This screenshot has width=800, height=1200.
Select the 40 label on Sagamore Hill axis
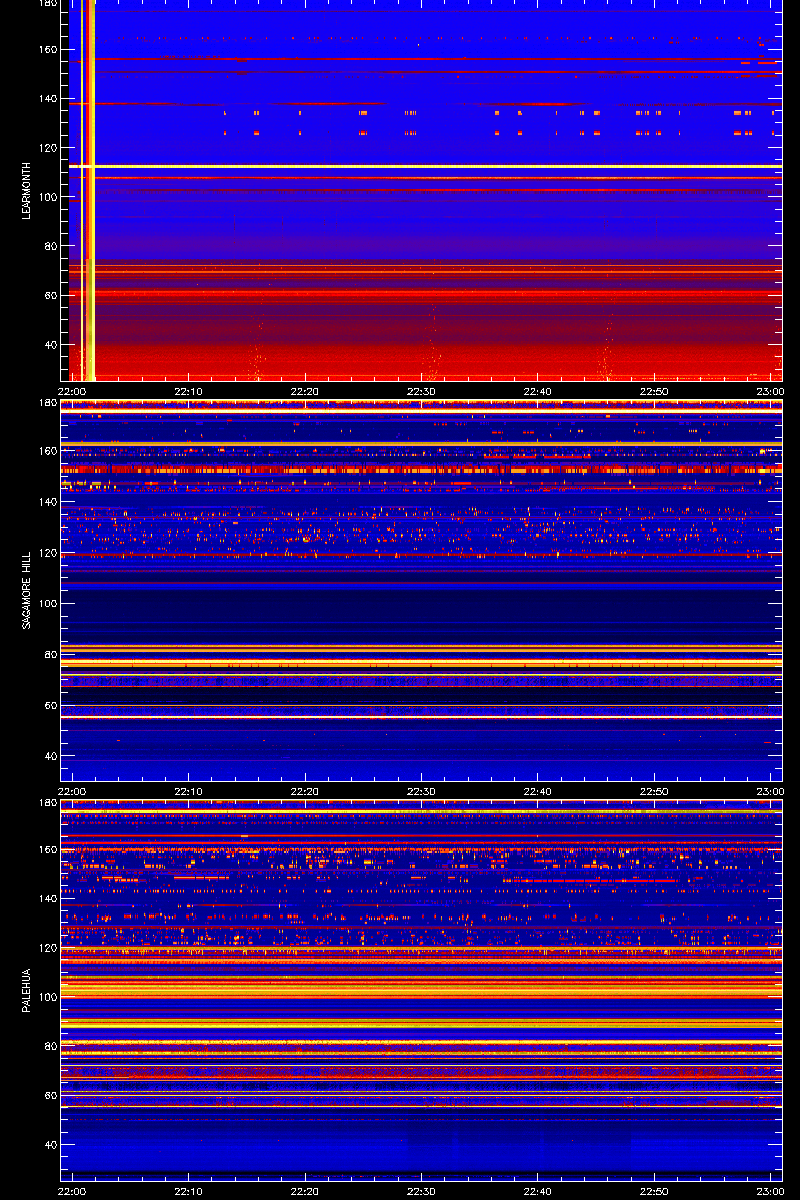52,757
